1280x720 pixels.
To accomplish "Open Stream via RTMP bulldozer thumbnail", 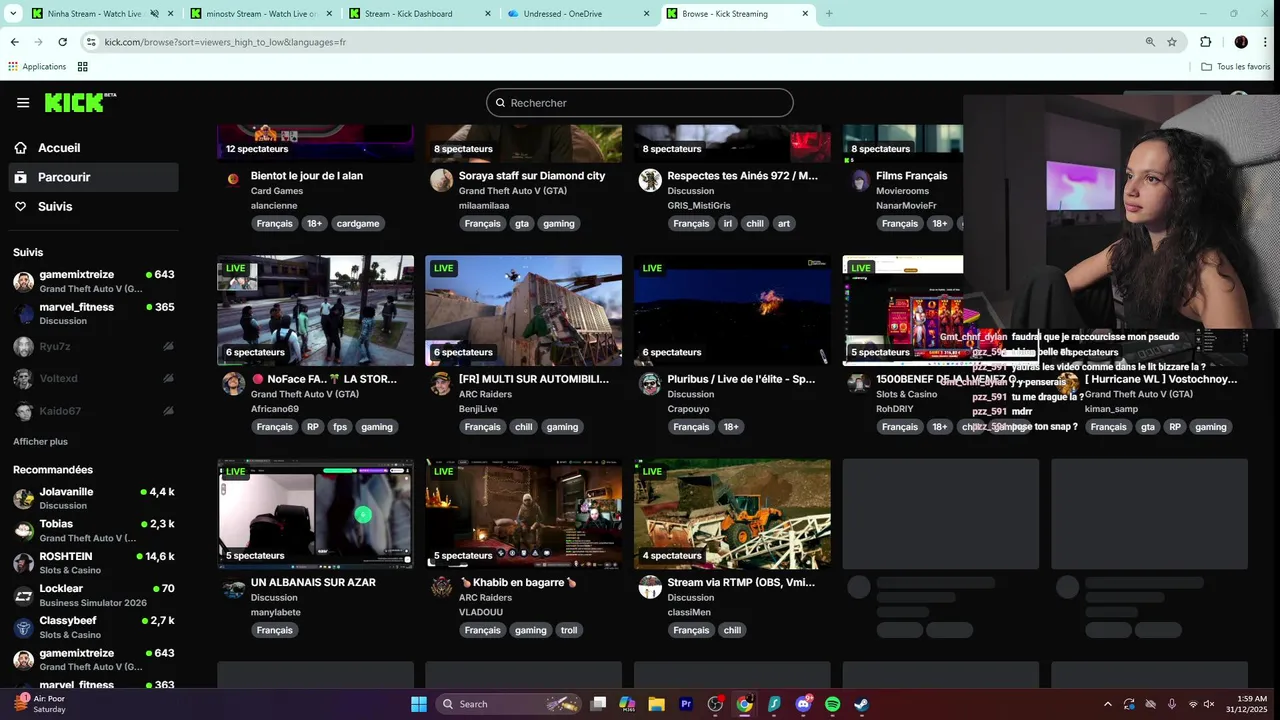I will click(x=732, y=514).
